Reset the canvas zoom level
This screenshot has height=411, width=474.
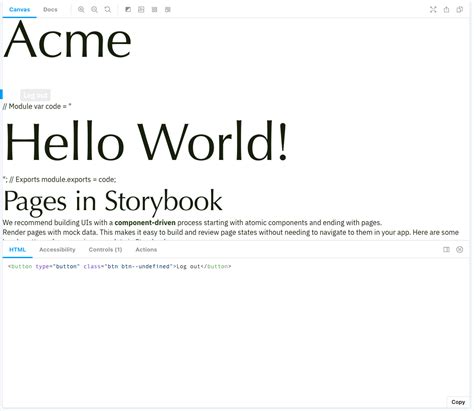[108, 10]
